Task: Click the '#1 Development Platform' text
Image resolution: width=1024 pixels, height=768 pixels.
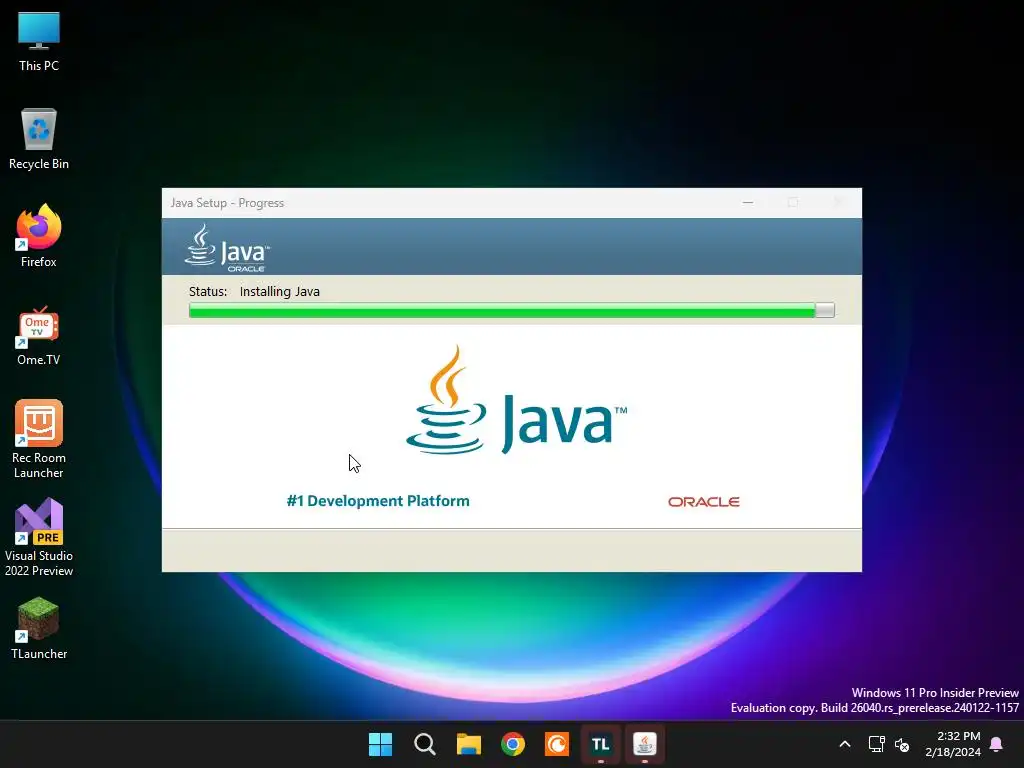Action: coord(377,501)
